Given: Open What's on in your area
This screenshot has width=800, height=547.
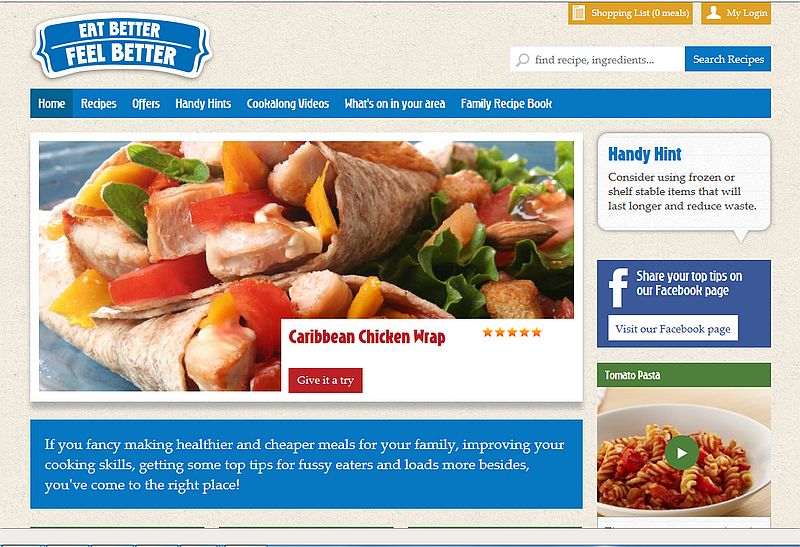Looking at the screenshot, I should coord(394,104).
